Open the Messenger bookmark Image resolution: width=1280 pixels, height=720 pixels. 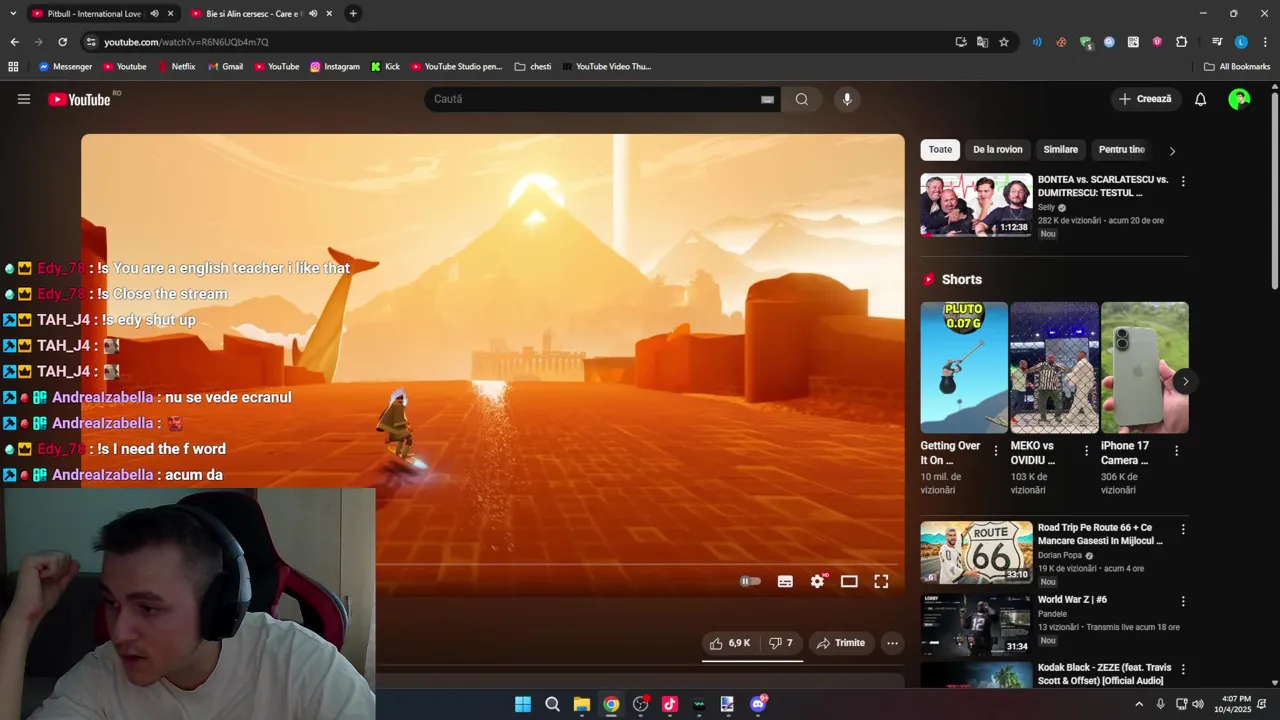[65, 67]
